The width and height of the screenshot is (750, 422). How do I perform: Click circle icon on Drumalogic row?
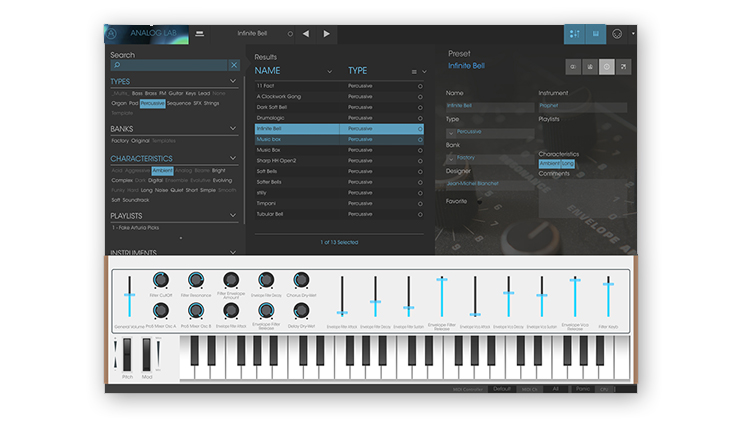pos(420,118)
